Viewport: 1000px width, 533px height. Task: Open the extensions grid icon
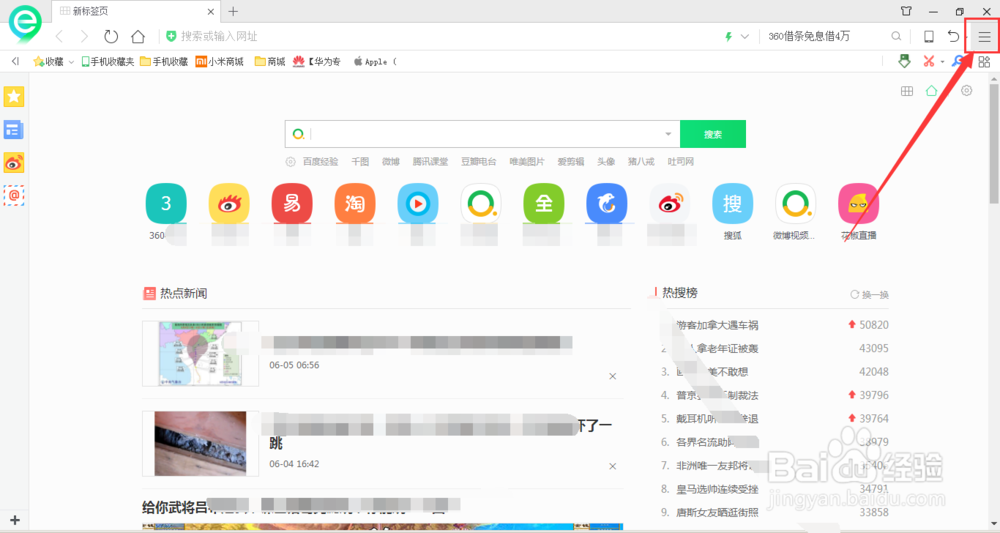click(984, 61)
